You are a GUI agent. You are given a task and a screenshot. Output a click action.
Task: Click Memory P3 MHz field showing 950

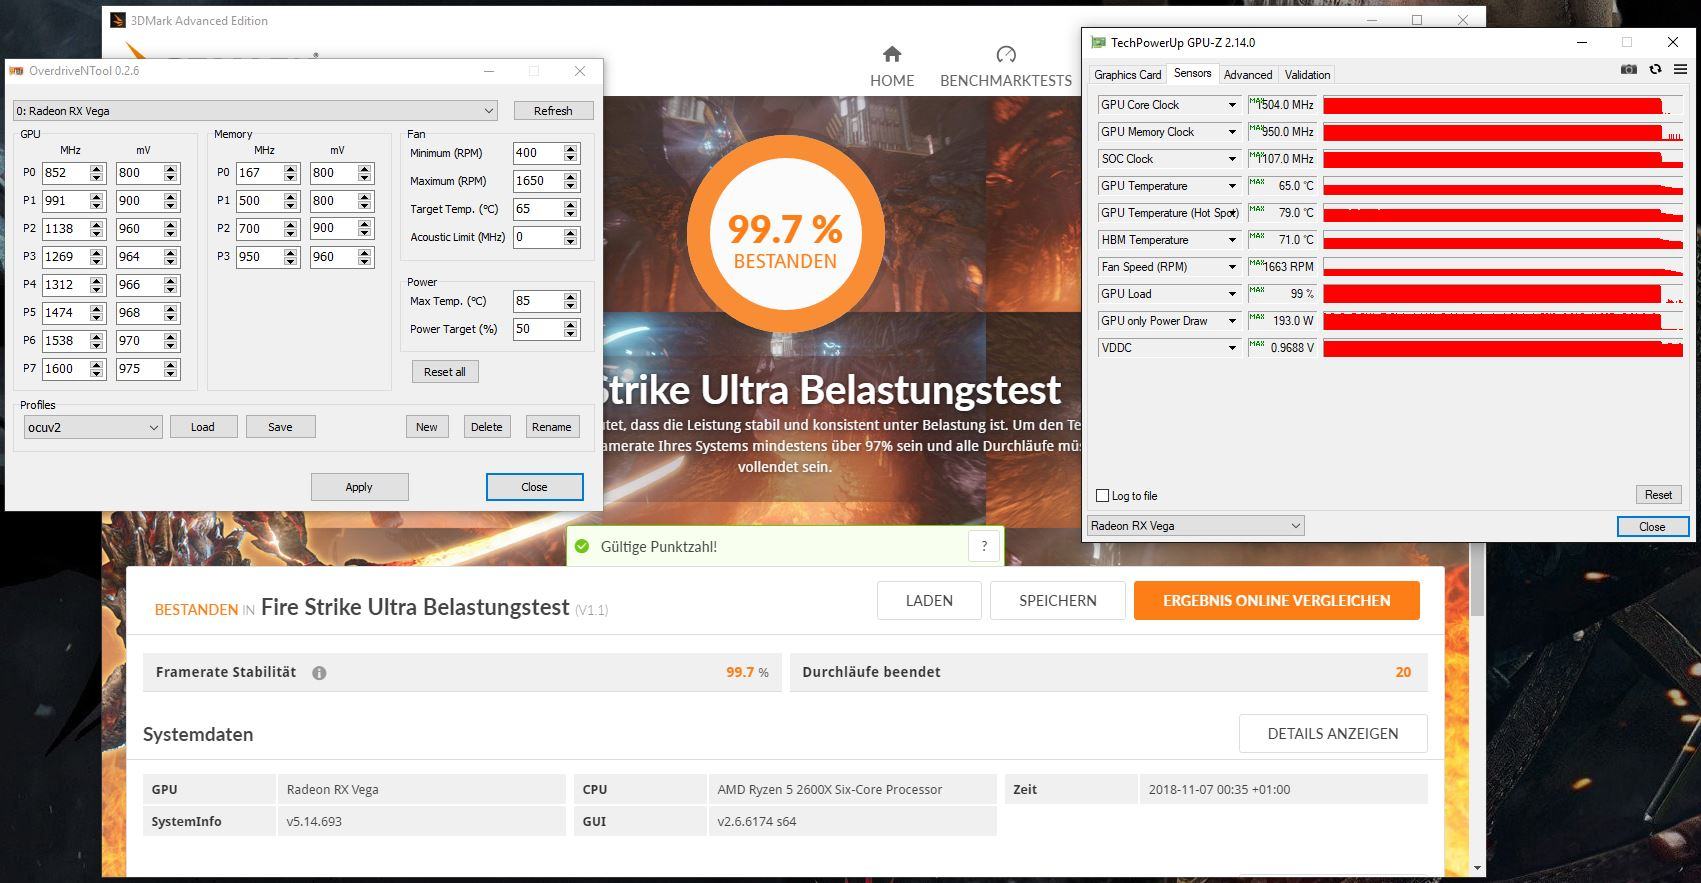pyautogui.click(x=260, y=257)
